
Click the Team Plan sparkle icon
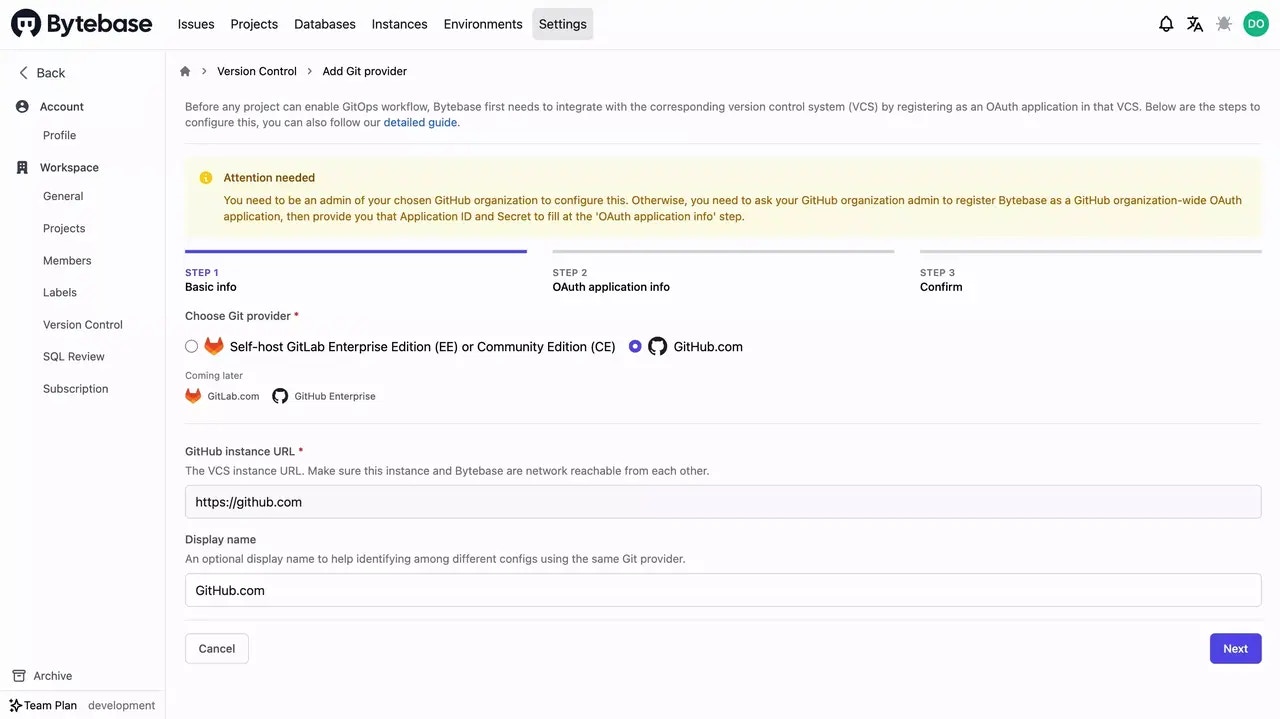pos(13,705)
